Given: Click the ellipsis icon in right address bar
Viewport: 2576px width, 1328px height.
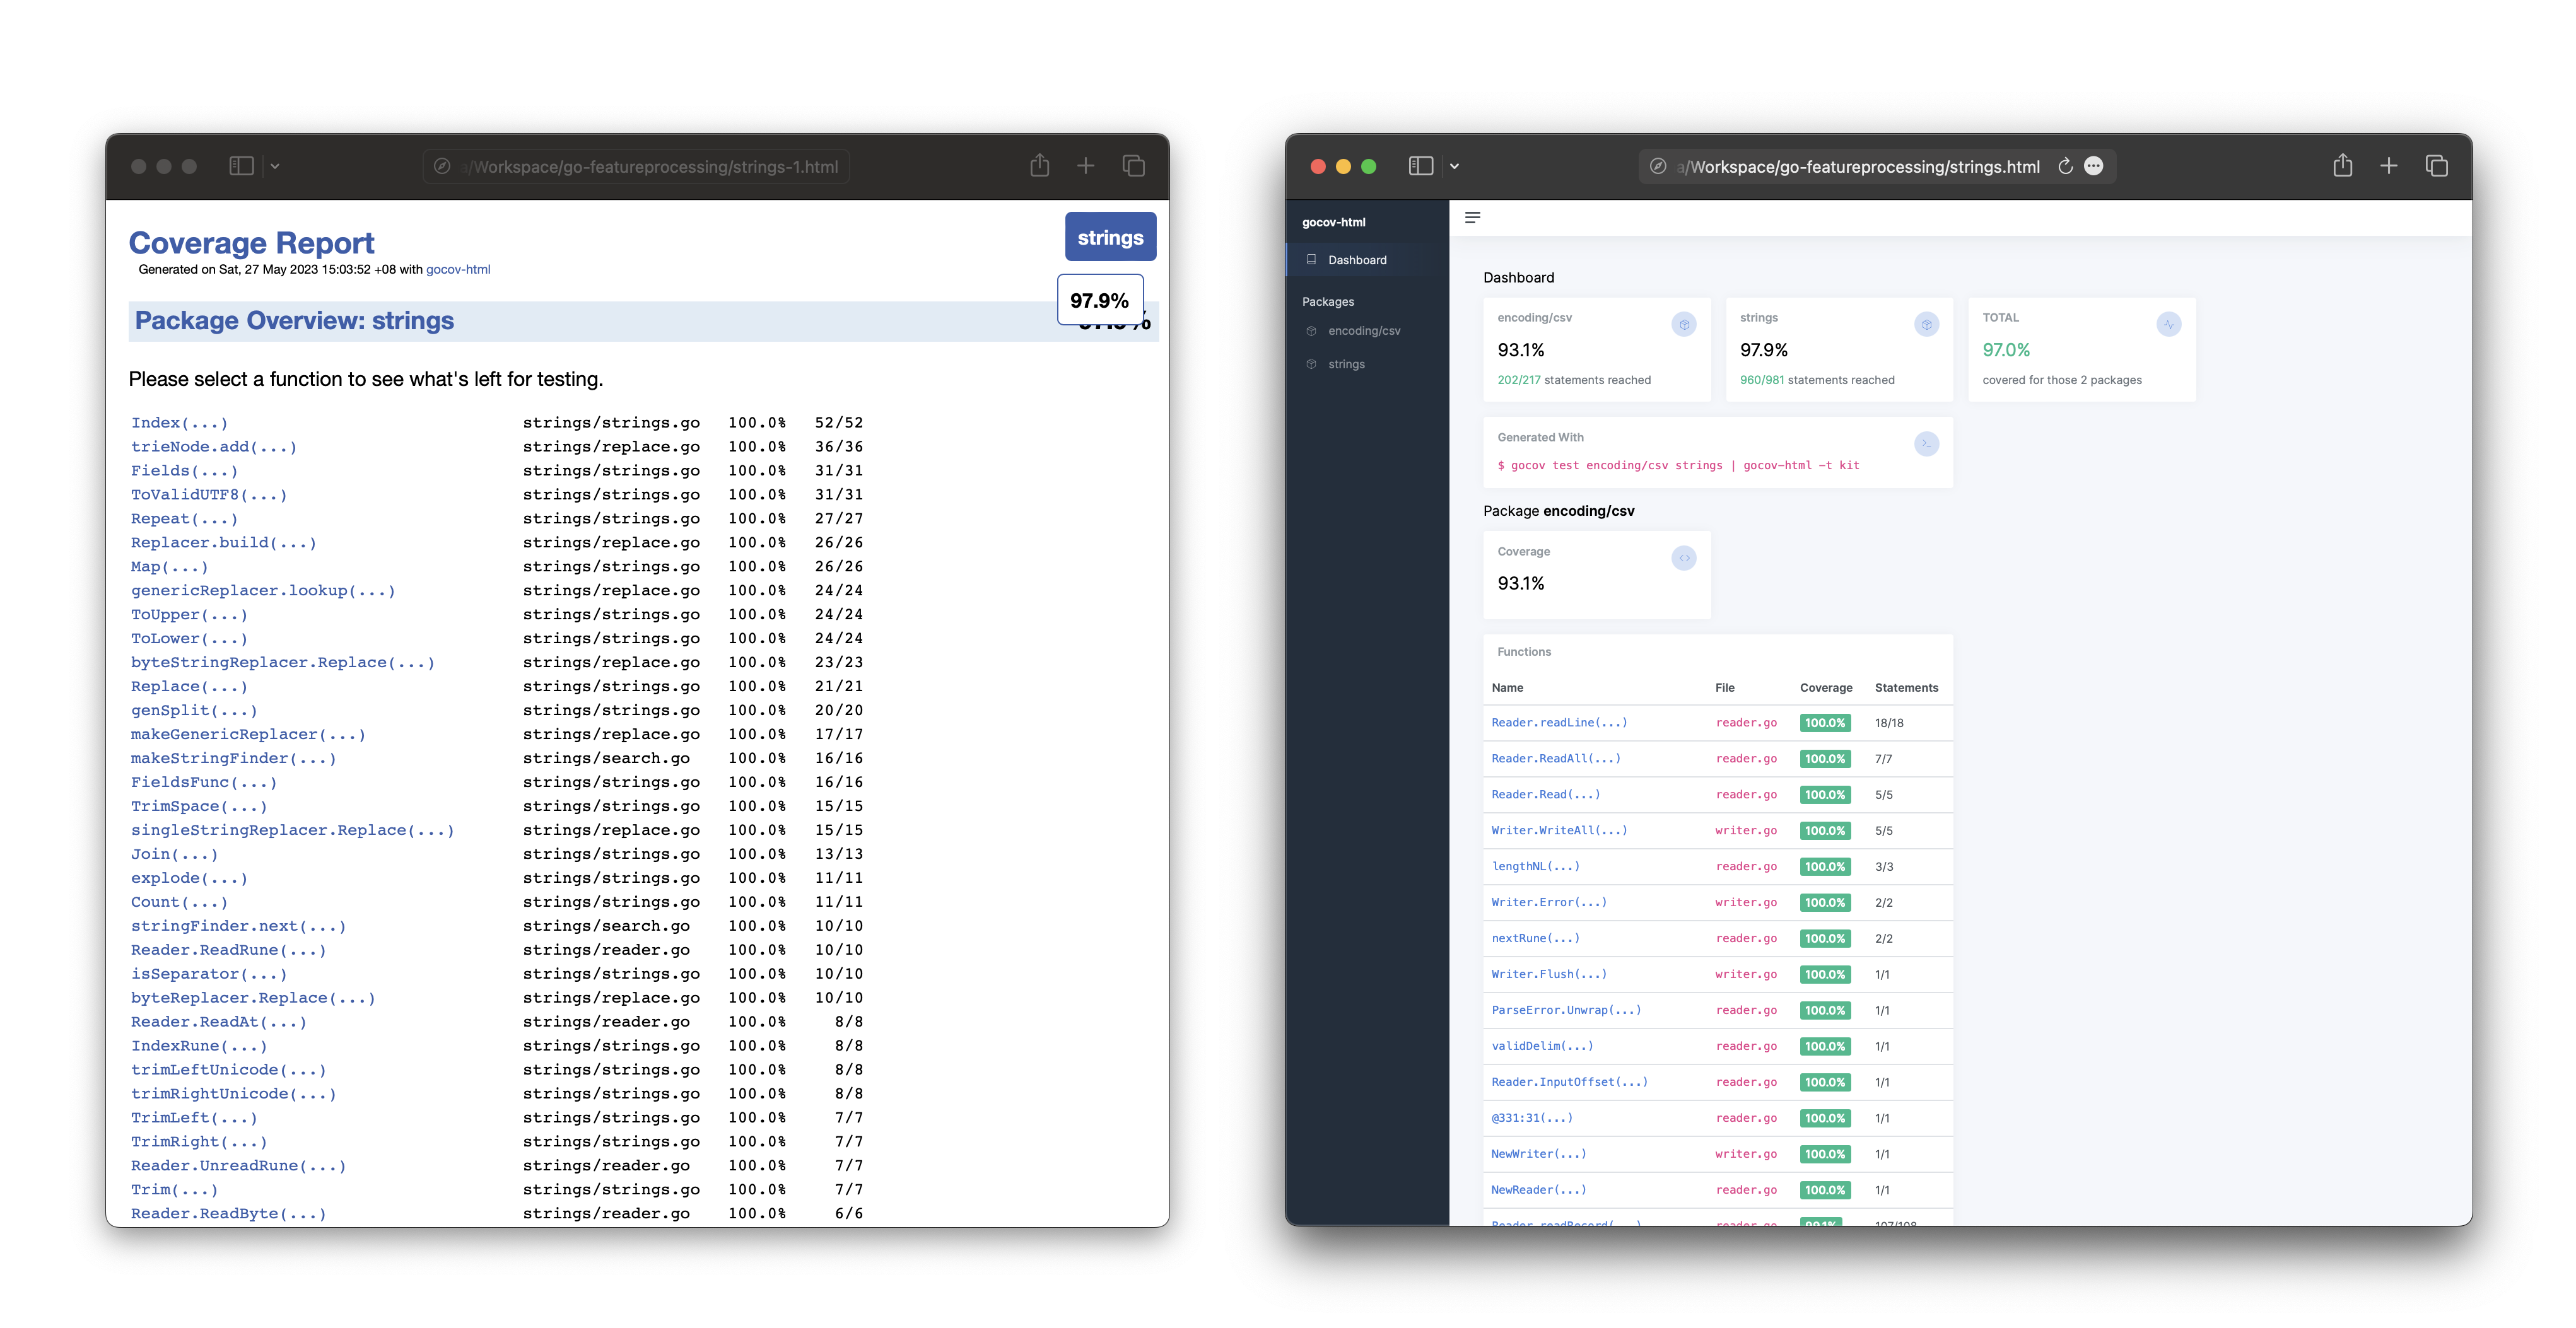Looking at the screenshot, I should (x=2094, y=166).
